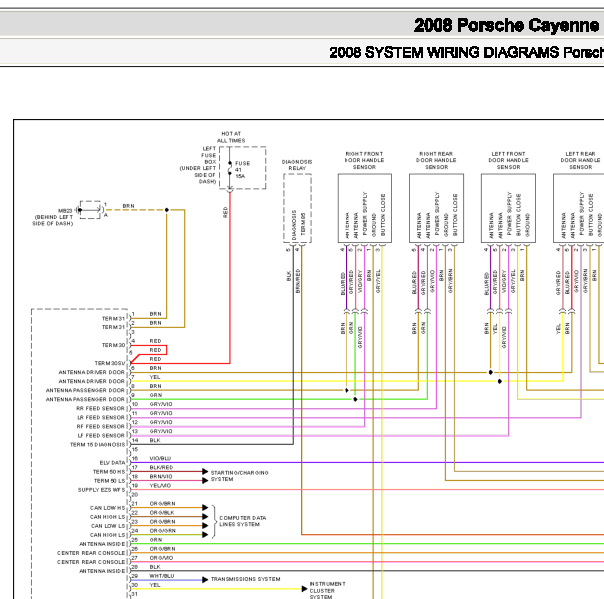
Task: Click the "CAN LOW HS" label
Action: point(107,508)
